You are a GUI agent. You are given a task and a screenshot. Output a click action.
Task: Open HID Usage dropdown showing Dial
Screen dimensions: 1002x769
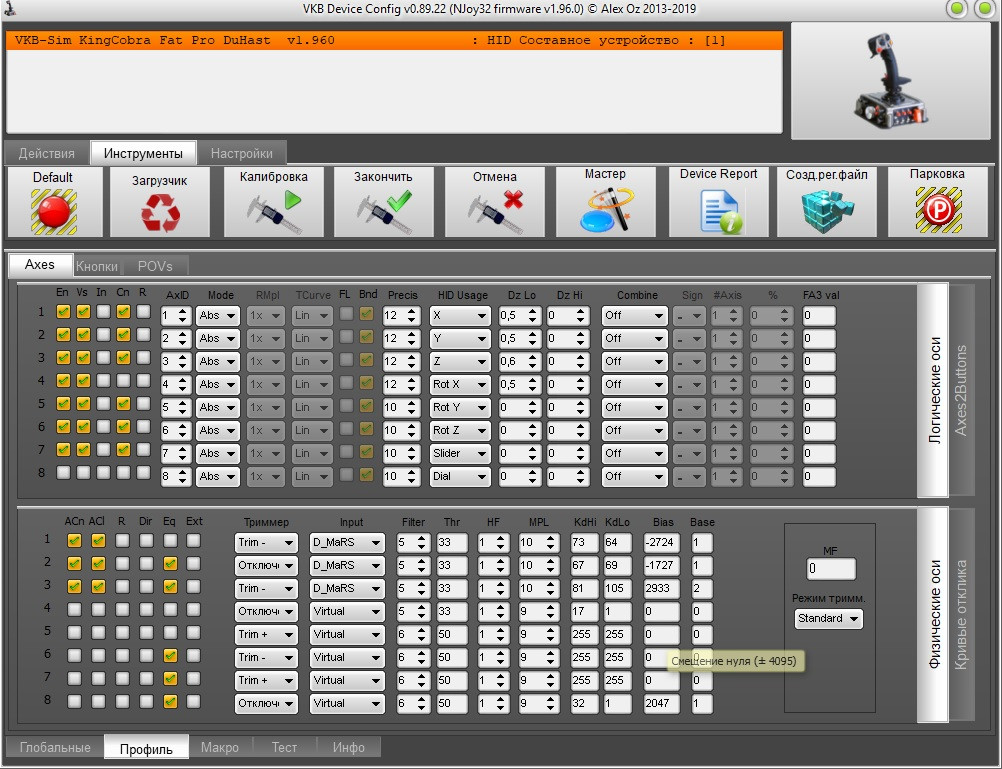[x=459, y=477]
